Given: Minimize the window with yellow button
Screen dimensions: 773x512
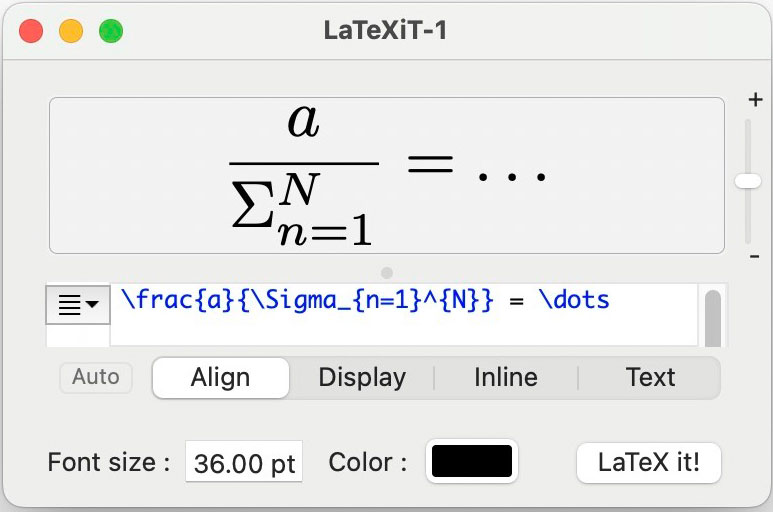Looking at the screenshot, I should pyautogui.click(x=71, y=31).
